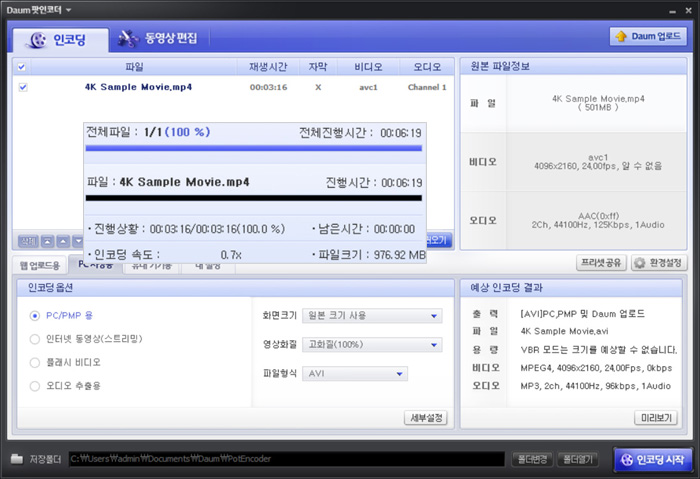The image size is (700, 479).
Task: Open the 화면크기 dropdown
Action: pyautogui.click(x=372, y=316)
